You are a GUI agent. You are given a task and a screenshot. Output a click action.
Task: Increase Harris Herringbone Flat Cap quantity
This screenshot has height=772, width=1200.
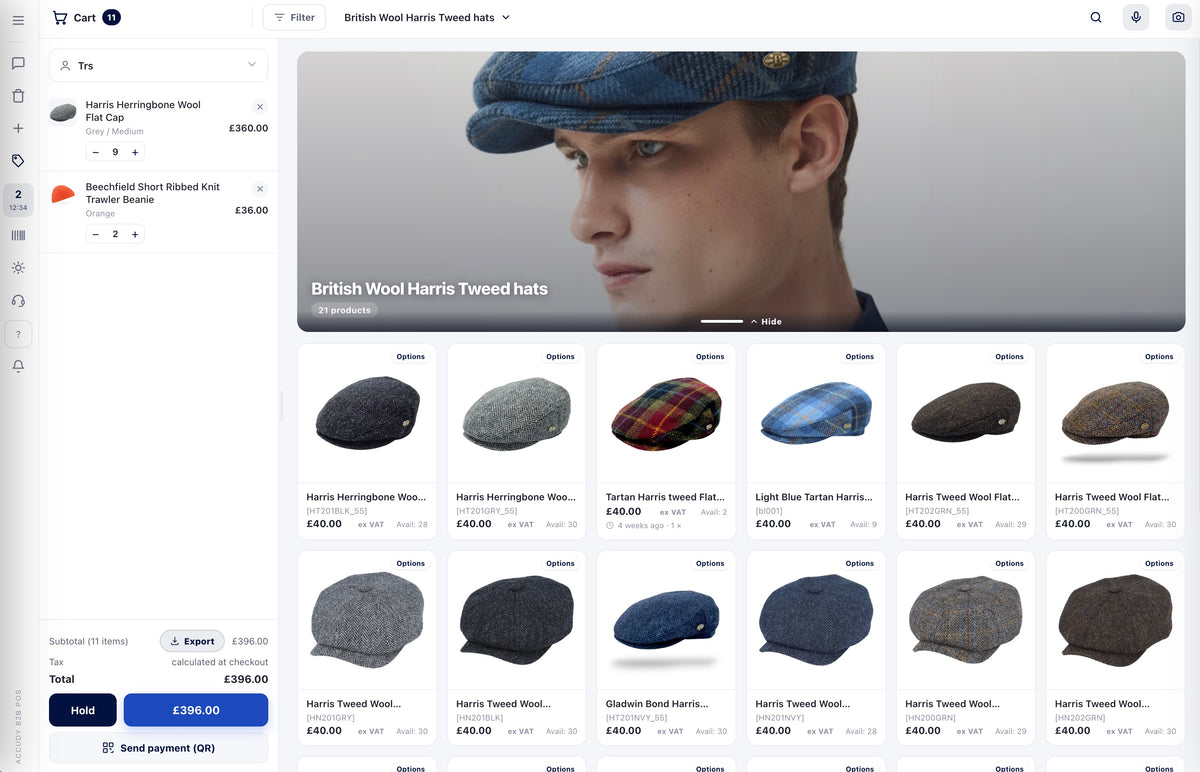pos(135,152)
